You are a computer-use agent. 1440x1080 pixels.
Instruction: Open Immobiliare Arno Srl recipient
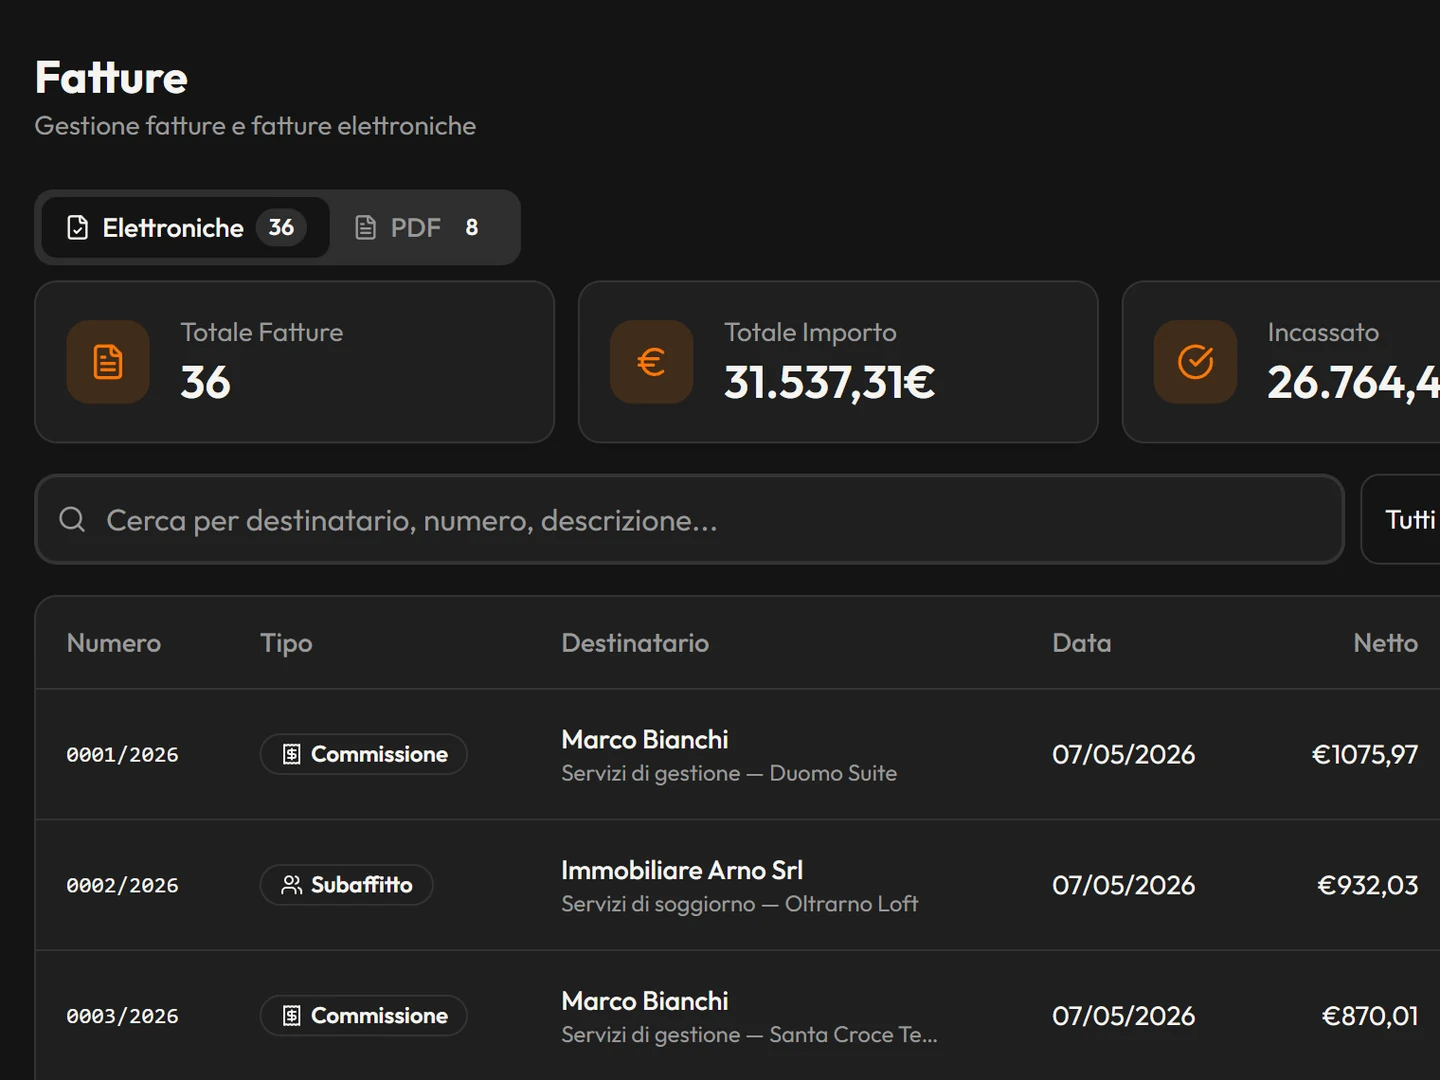pos(682,870)
